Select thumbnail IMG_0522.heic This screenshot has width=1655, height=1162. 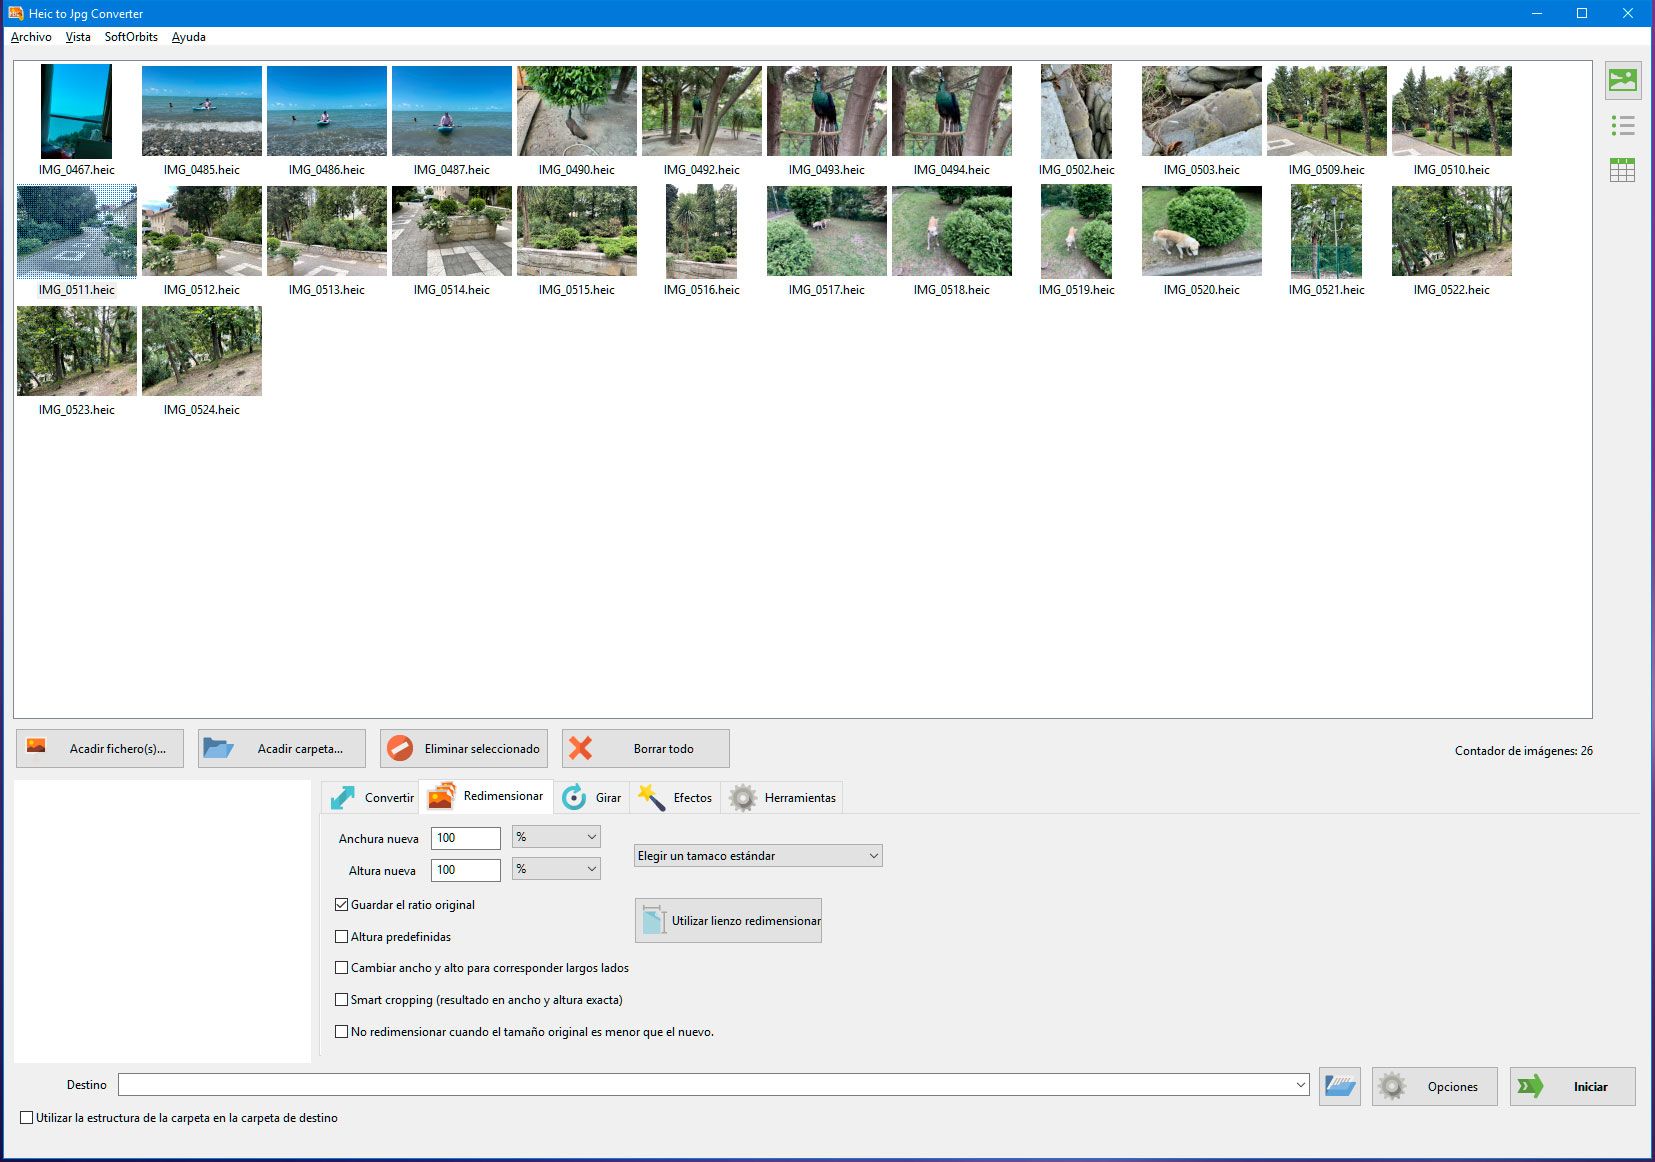click(1452, 231)
